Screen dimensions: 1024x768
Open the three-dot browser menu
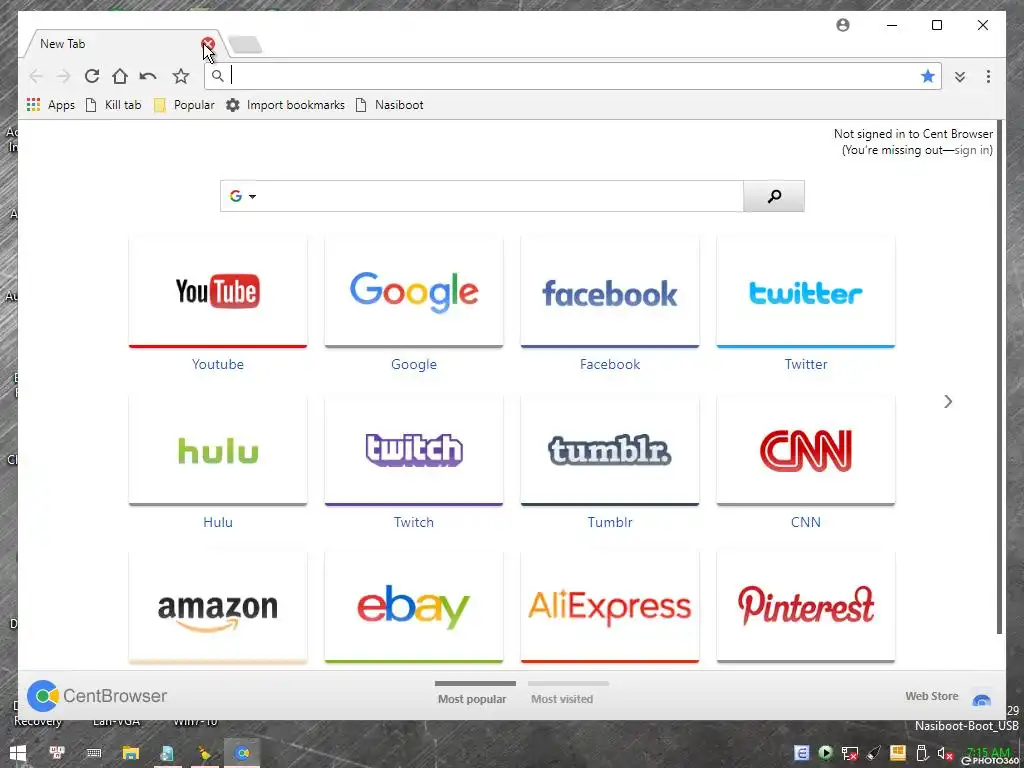click(988, 76)
